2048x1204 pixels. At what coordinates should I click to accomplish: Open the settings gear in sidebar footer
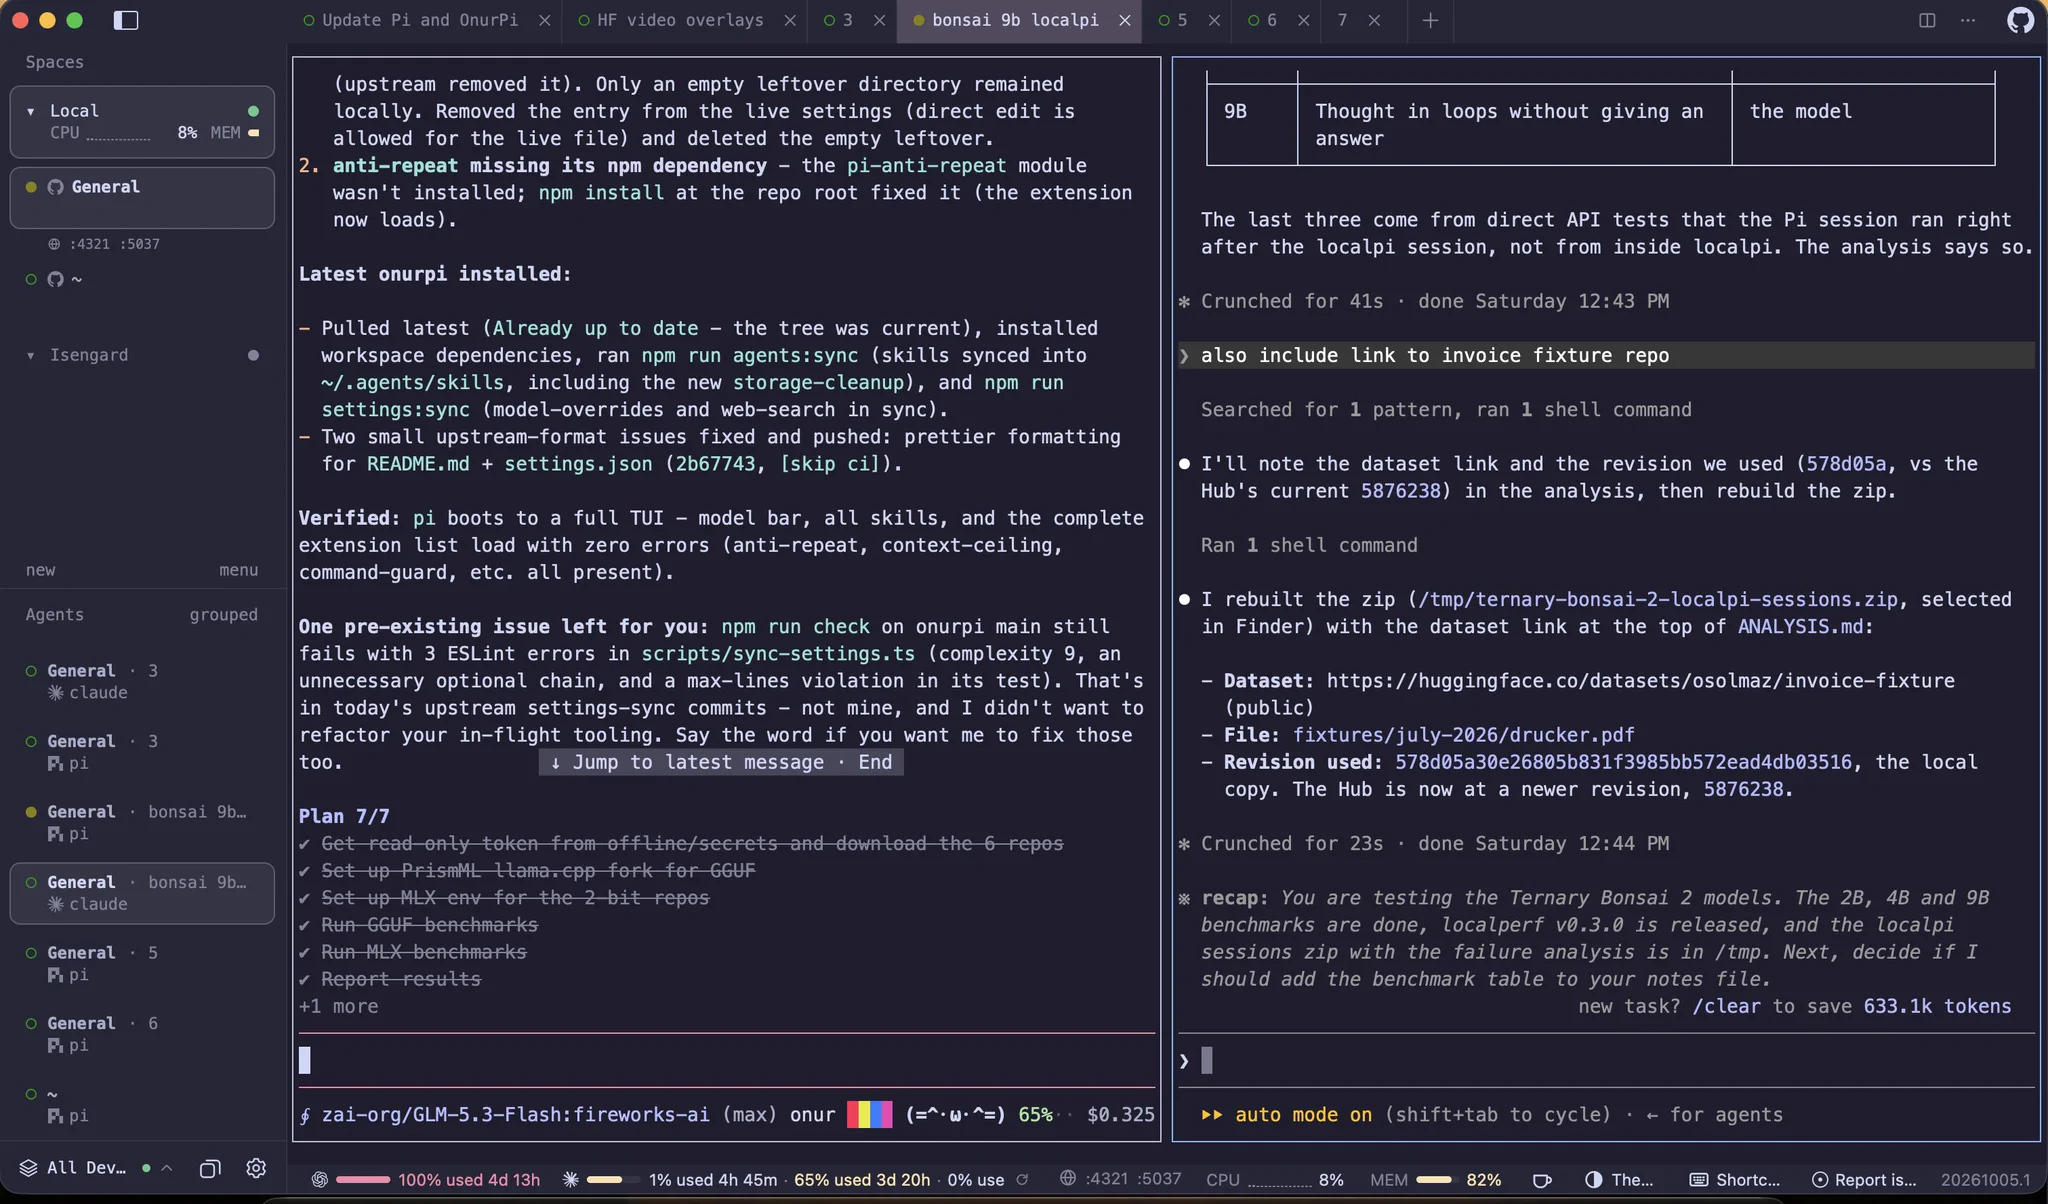256,1168
